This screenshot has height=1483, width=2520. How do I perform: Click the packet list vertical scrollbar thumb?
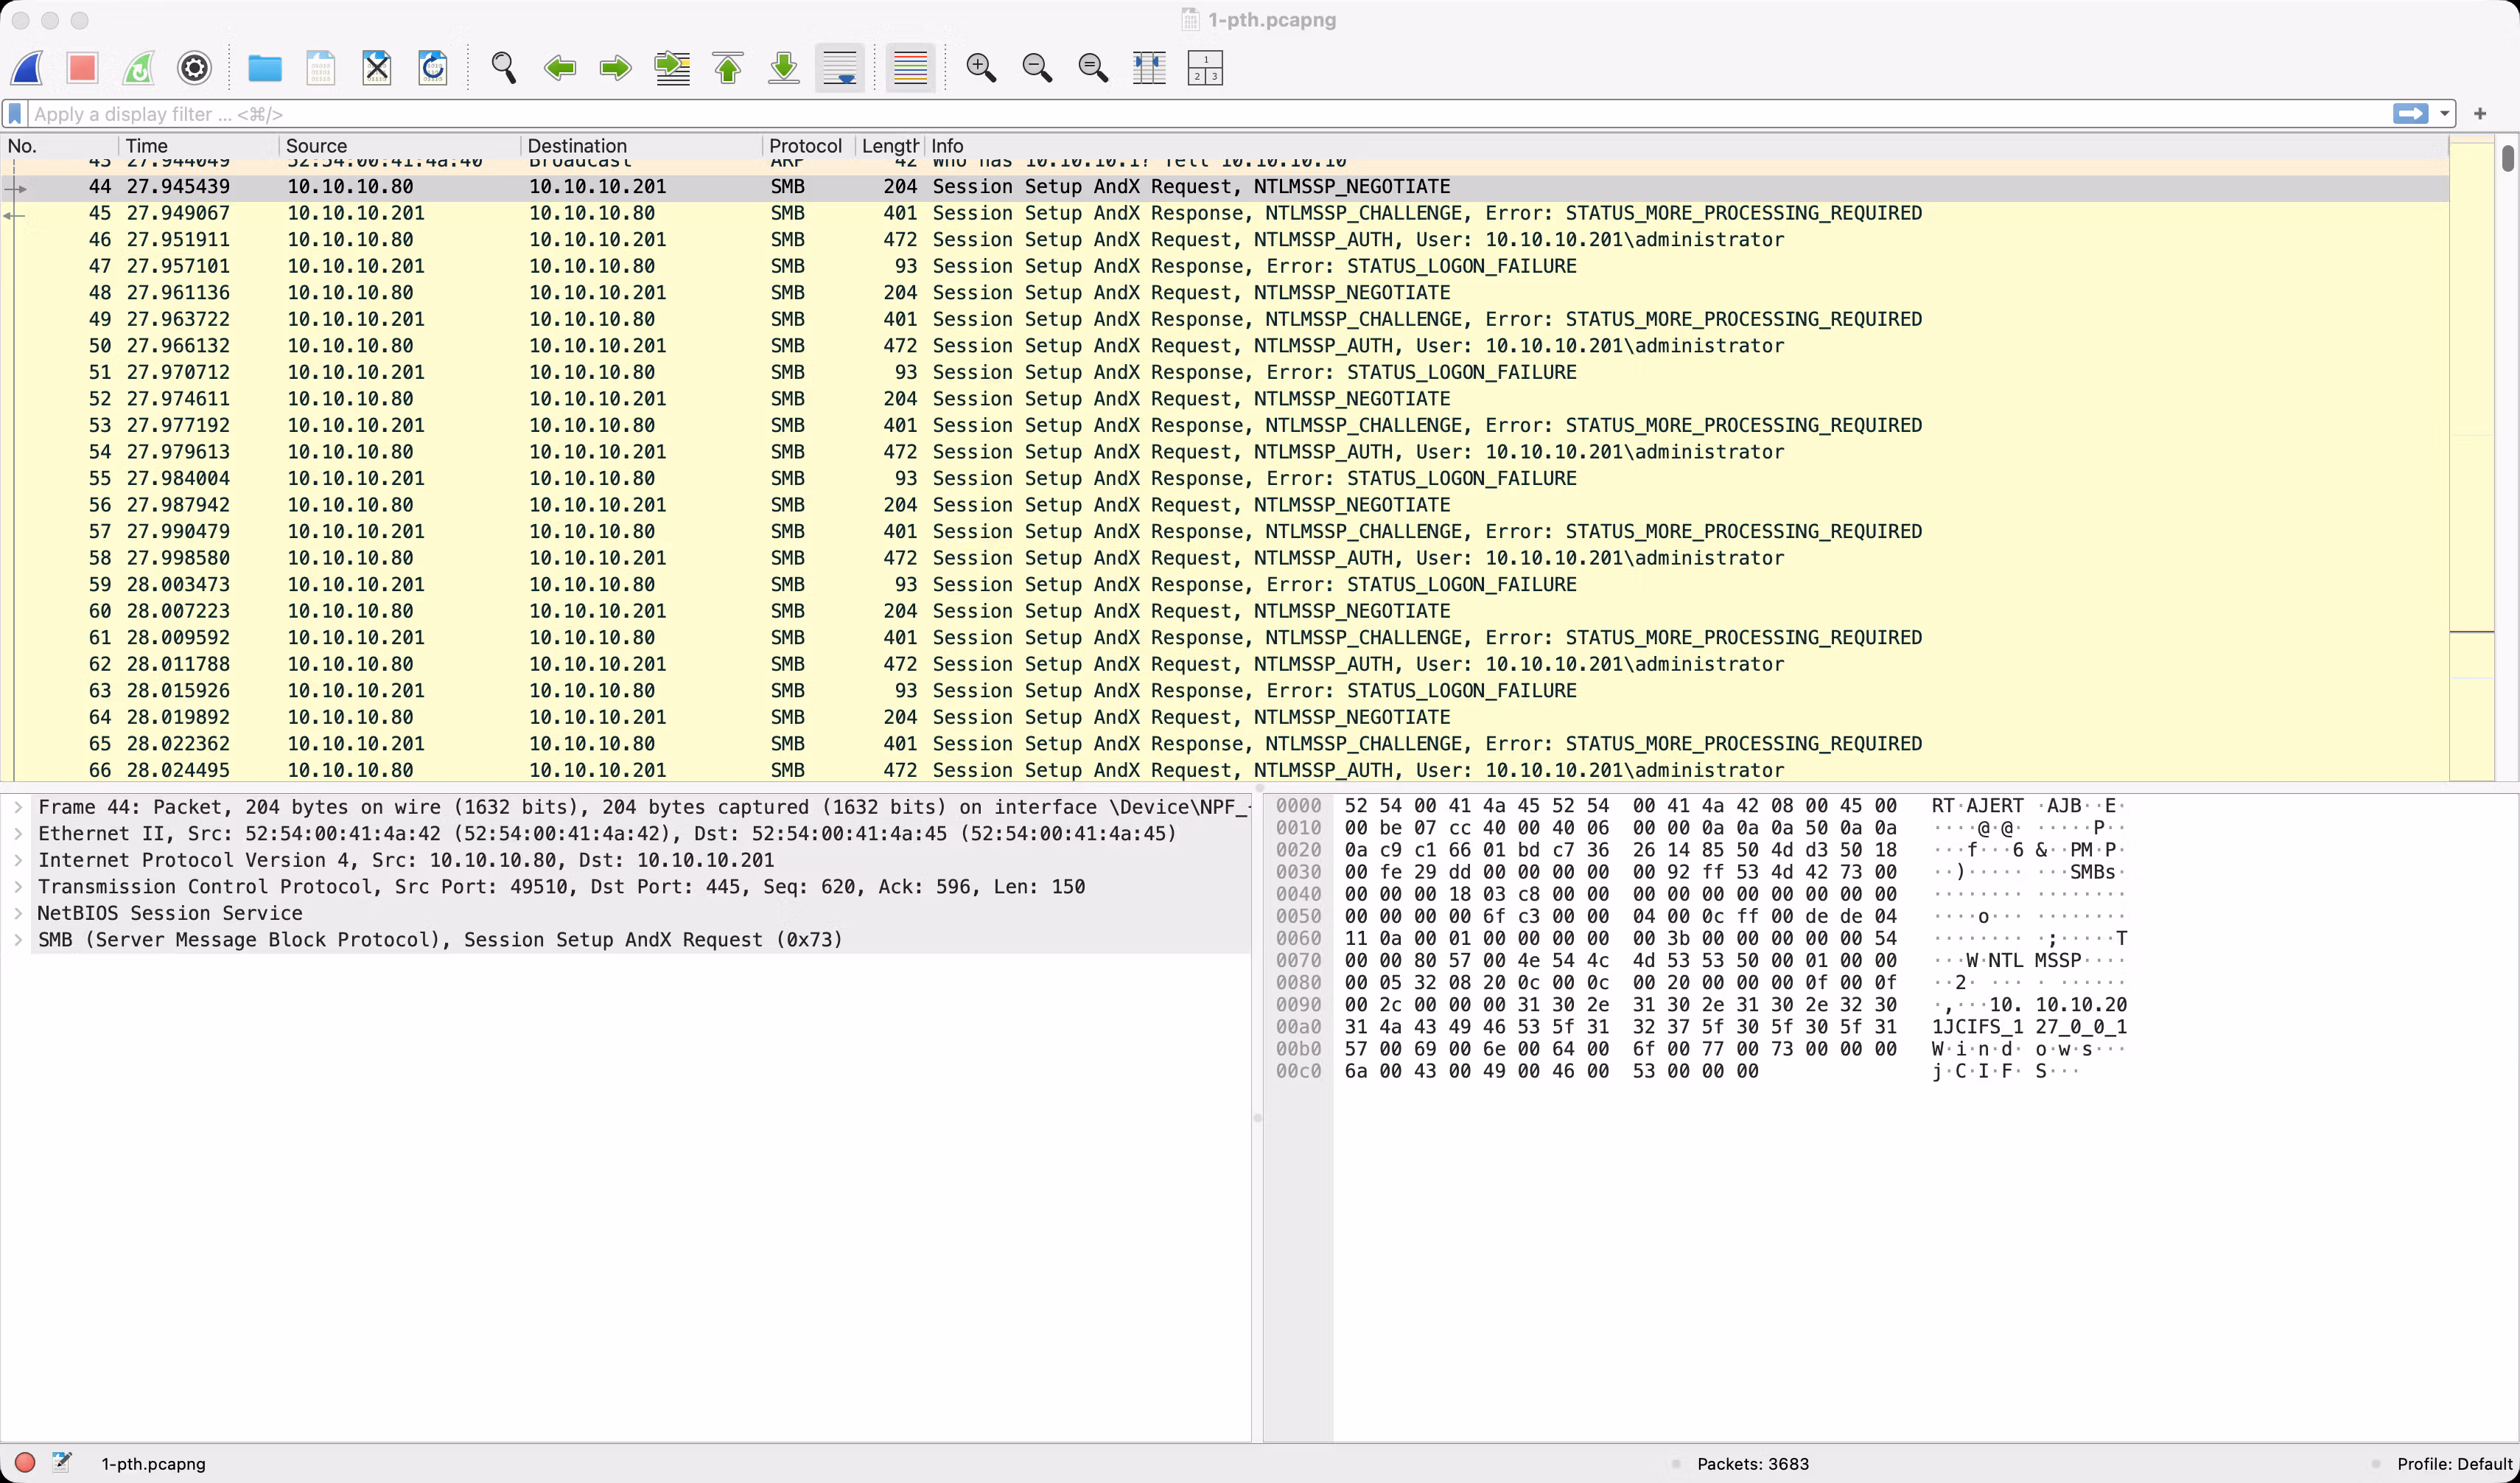tap(2508, 158)
